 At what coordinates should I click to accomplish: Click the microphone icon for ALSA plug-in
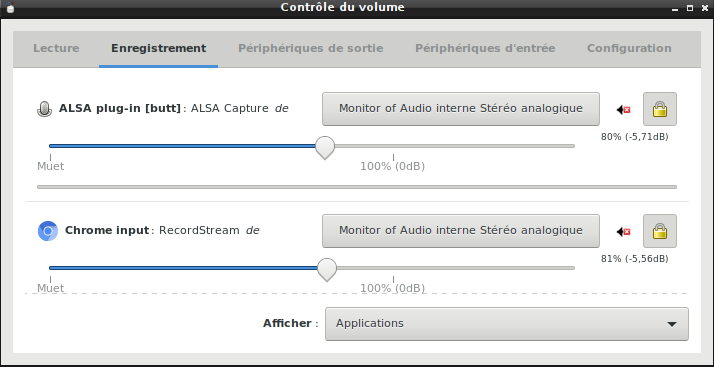click(44, 109)
